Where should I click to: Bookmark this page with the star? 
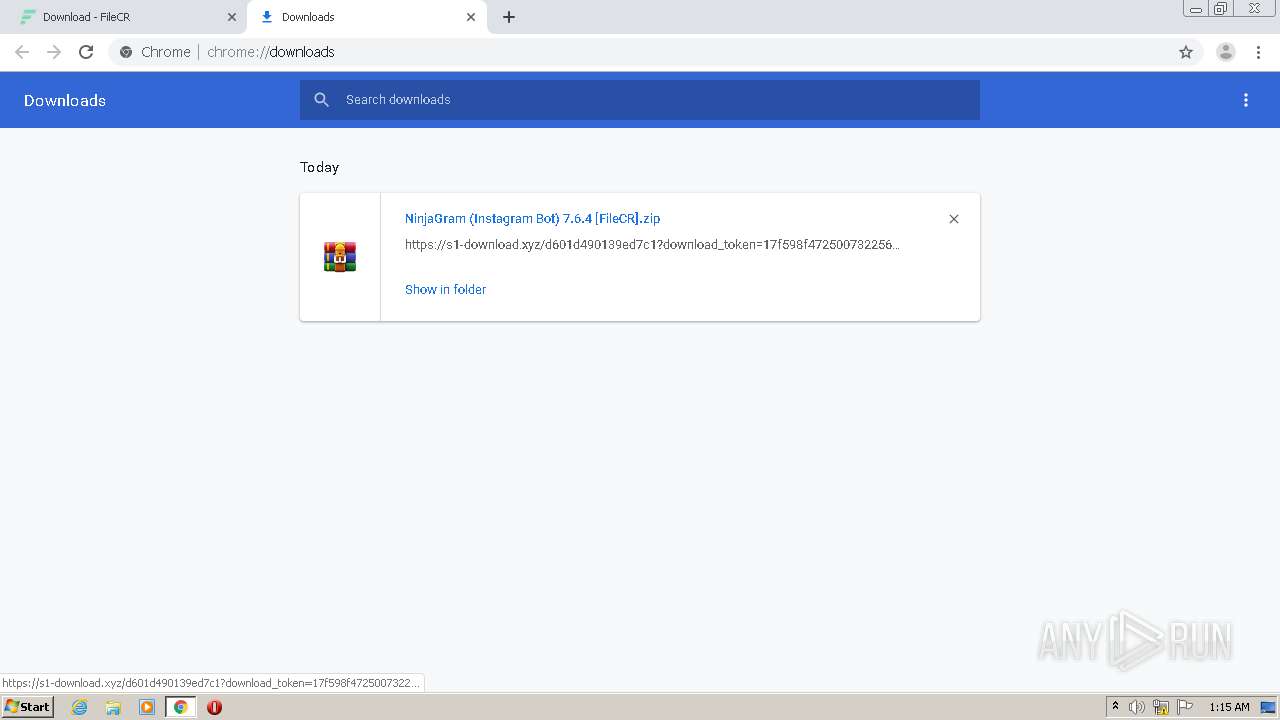(x=1186, y=52)
